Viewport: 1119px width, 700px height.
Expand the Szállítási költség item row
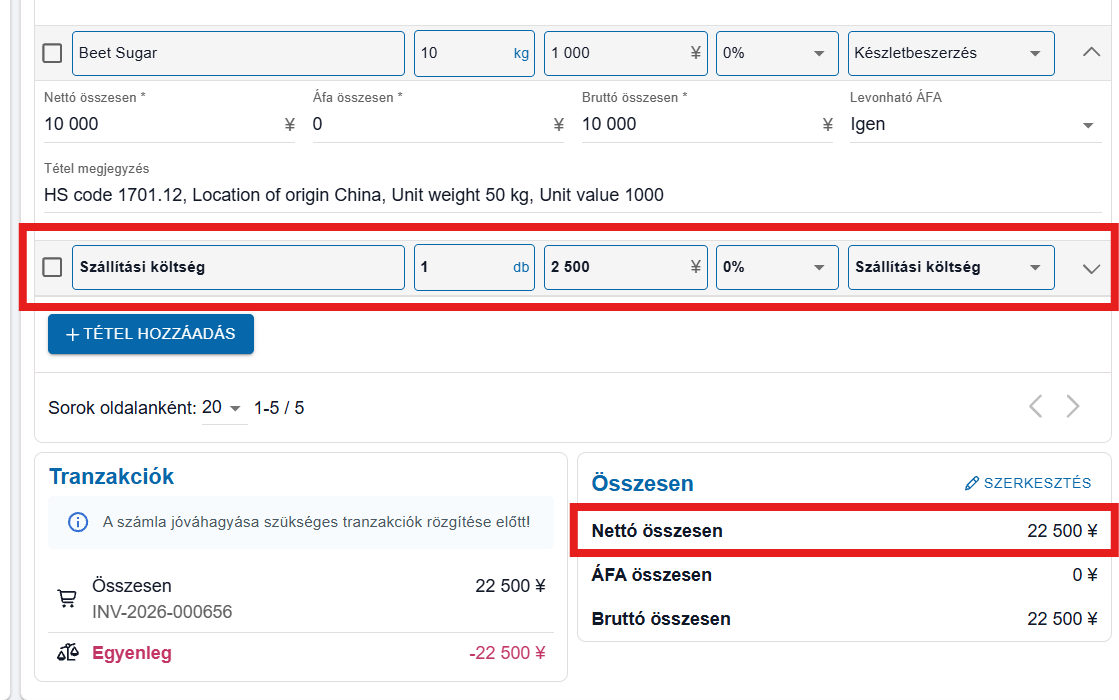pyautogui.click(x=1091, y=268)
